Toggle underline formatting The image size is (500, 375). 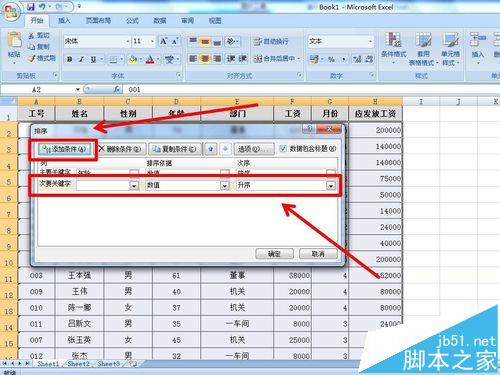point(93,59)
